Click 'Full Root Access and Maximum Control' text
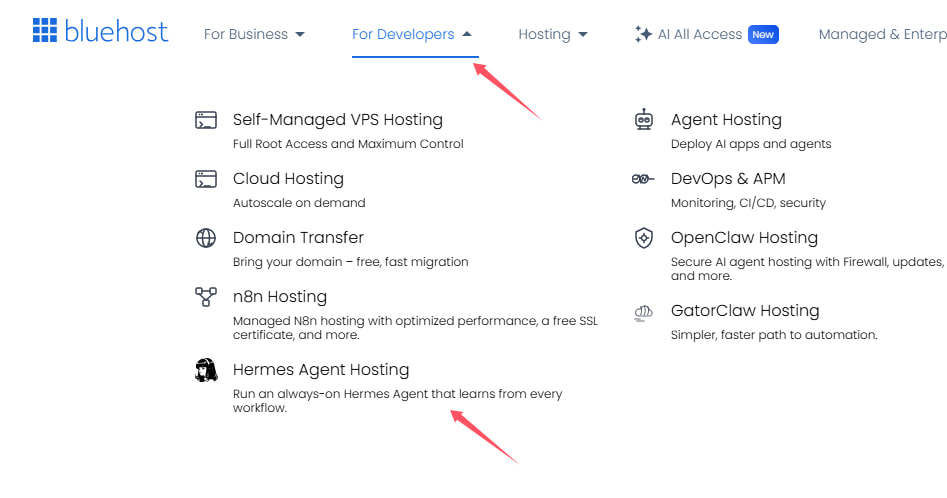The width and height of the screenshot is (947, 498). 348,144
